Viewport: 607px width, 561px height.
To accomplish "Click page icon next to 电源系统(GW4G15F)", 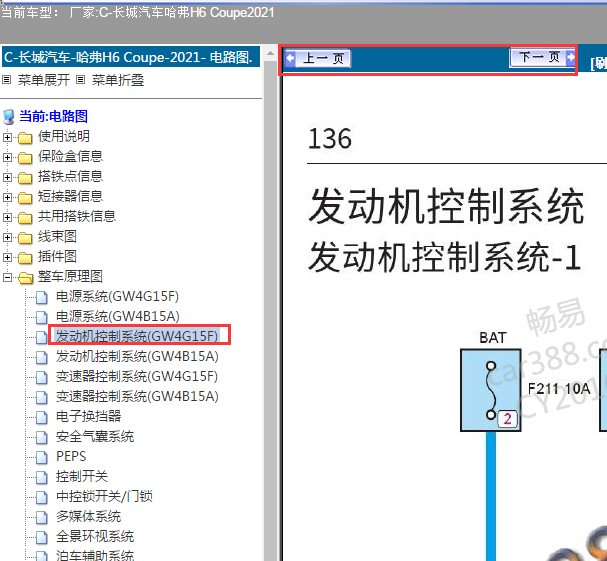I will click(x=42, y=297).
